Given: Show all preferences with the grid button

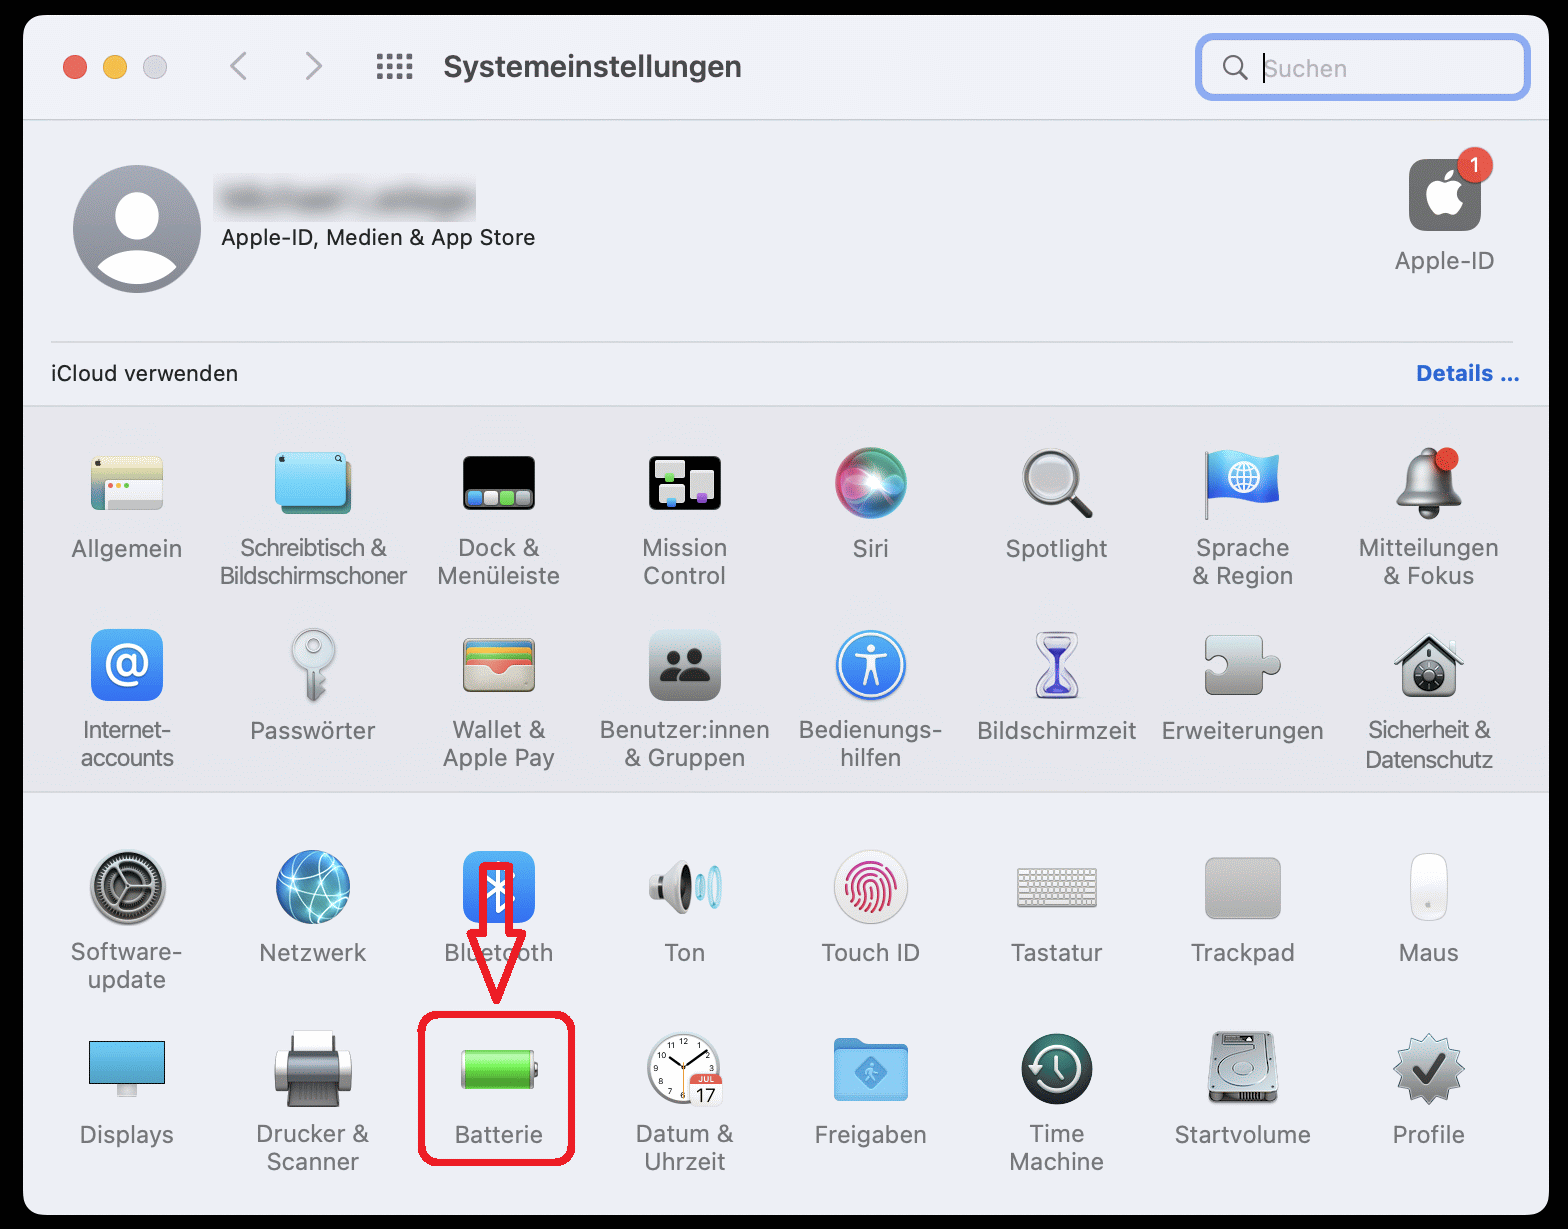Looking at the screenshot, I should (x=395, y=67).
